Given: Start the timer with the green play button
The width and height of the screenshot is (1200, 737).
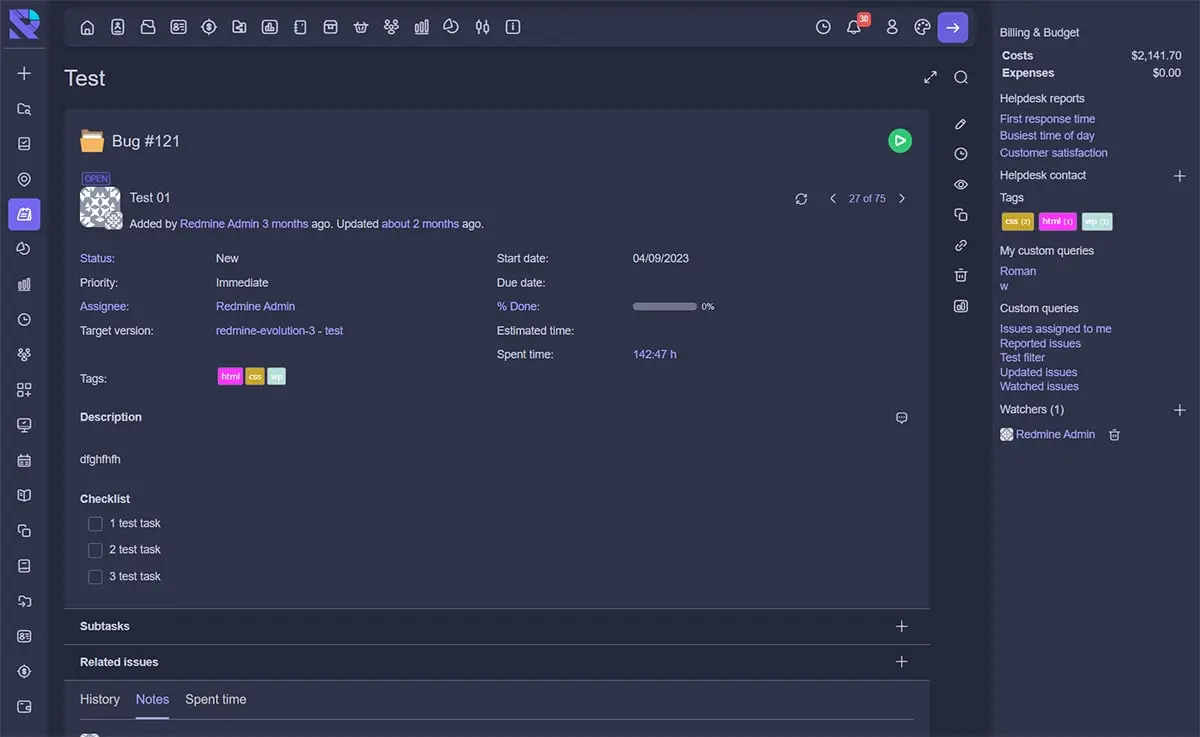Looking at the screenshot, I should [899, 141].
